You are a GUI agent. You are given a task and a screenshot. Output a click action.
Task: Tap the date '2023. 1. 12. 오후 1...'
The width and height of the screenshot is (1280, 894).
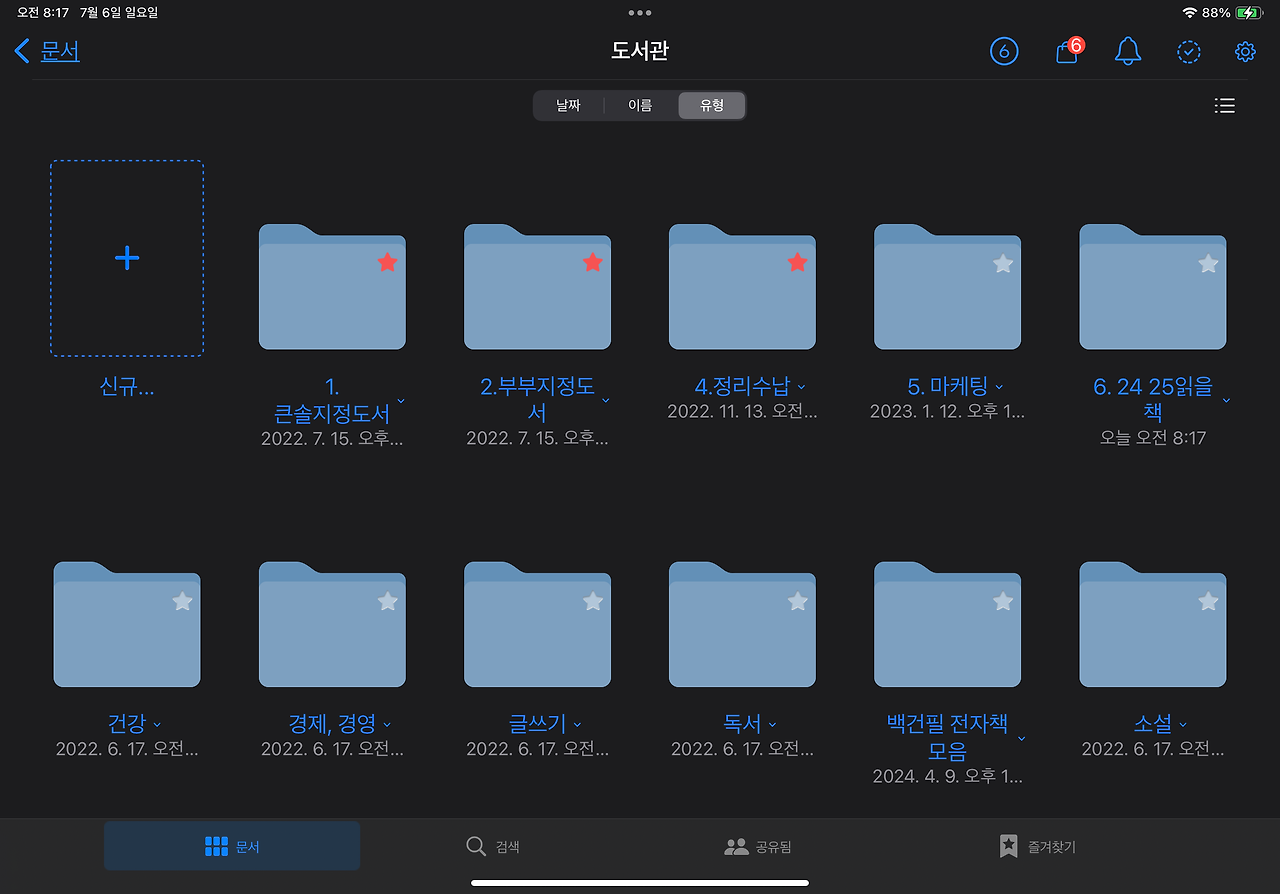coord(947,411)
